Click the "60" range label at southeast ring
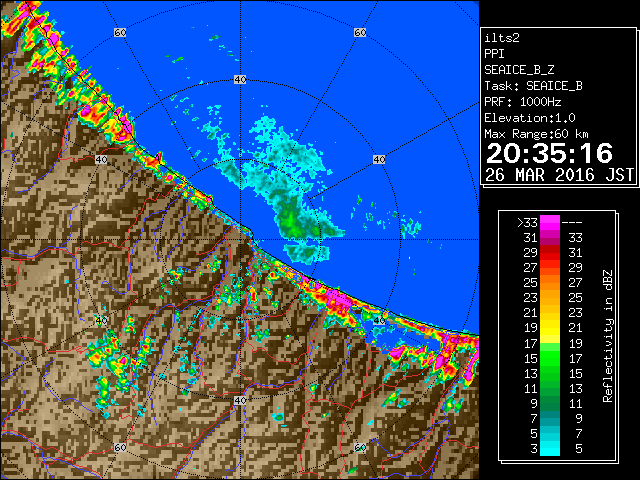The height and width of the screenshot is (480, 640). click(360, 448)
